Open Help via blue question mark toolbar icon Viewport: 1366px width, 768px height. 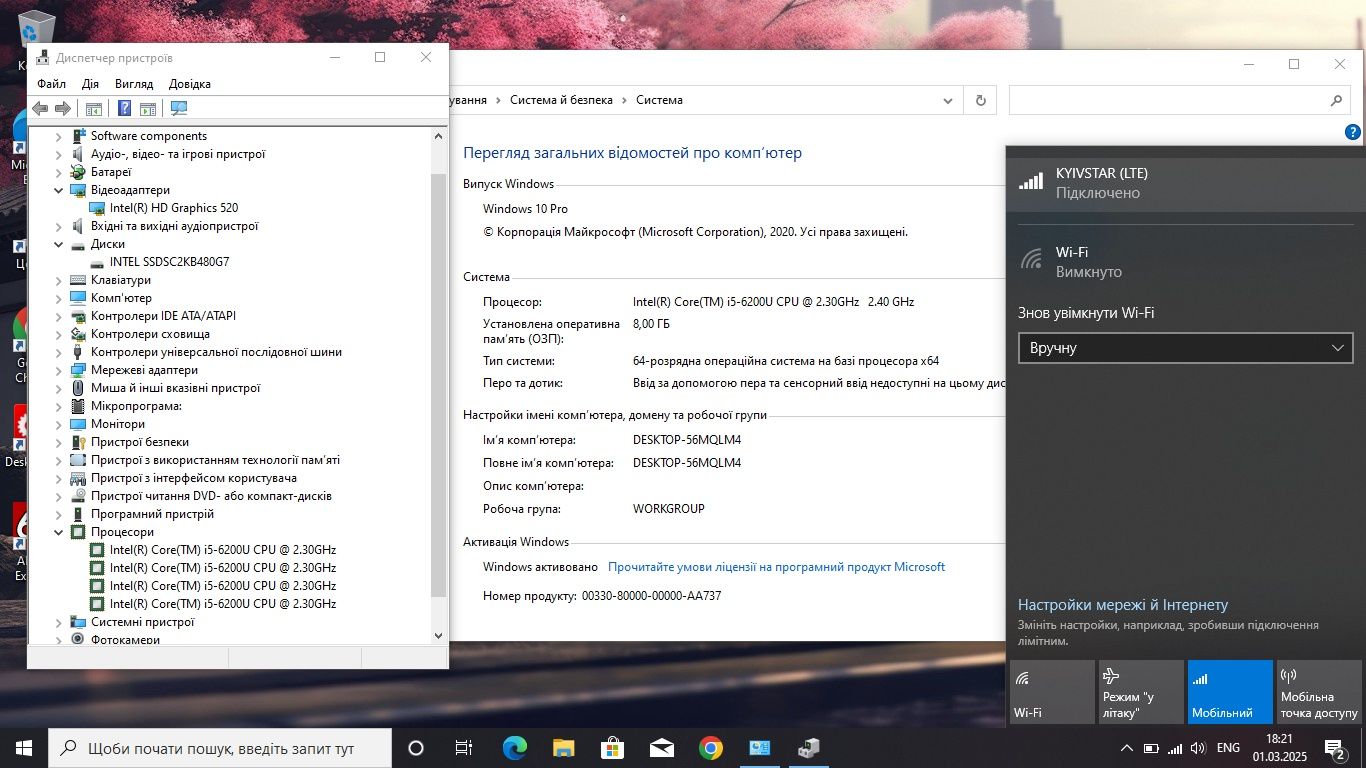pos(125,108)
